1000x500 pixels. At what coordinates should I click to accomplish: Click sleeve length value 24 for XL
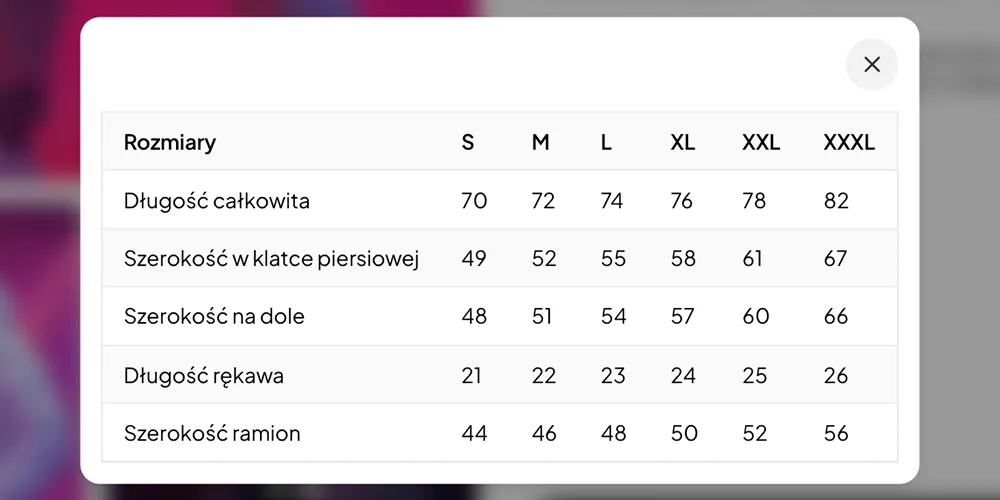click(x=683, y=376)
